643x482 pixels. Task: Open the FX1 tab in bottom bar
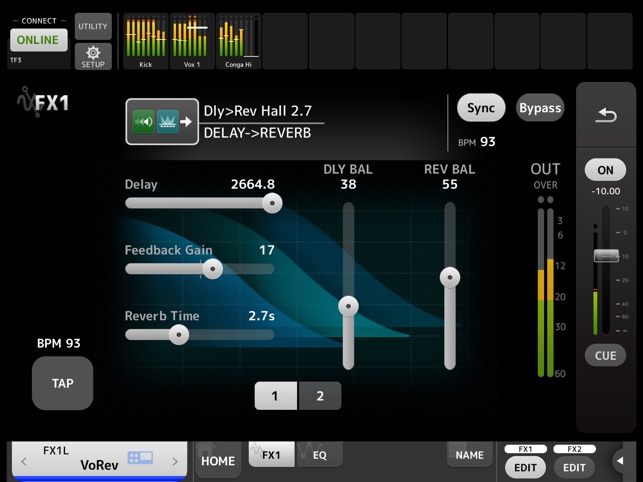(271, 455)
